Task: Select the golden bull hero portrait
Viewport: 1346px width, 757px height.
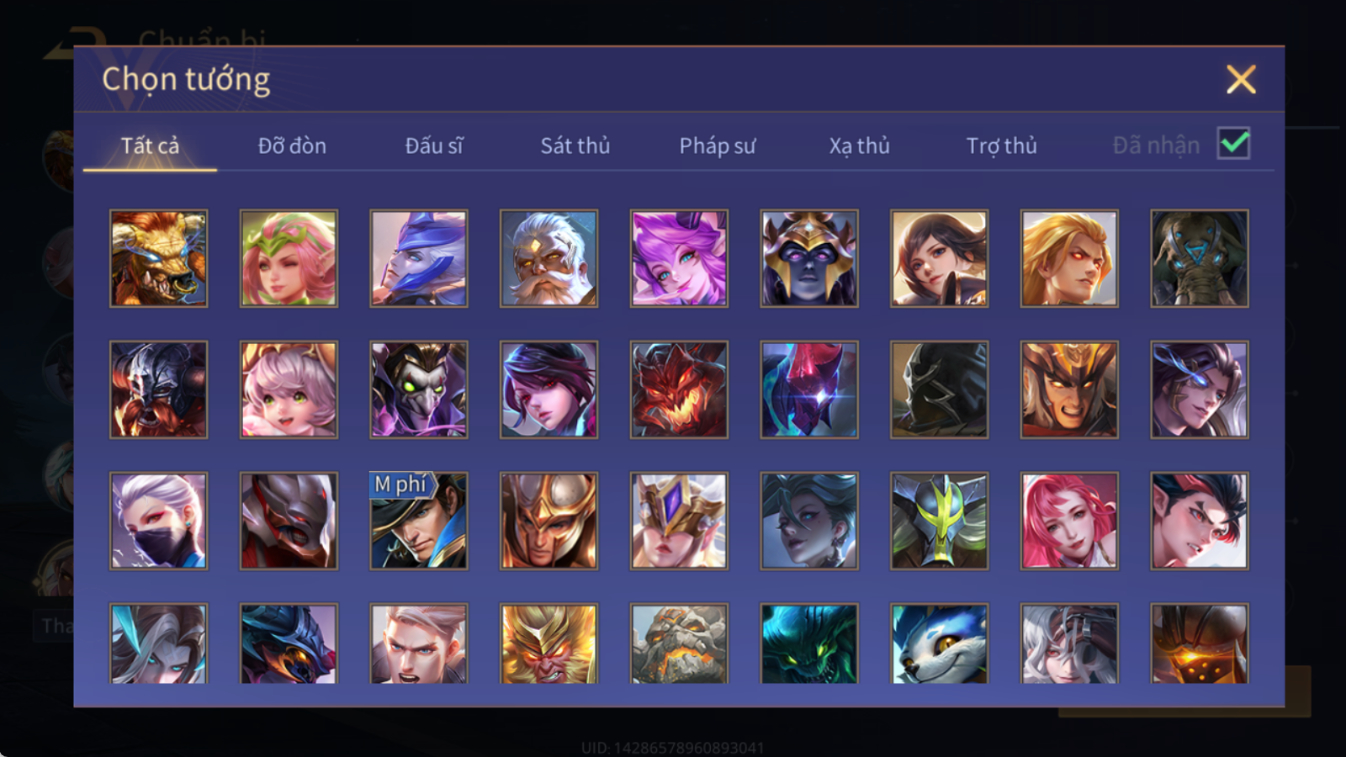Action: coord(158,258)
